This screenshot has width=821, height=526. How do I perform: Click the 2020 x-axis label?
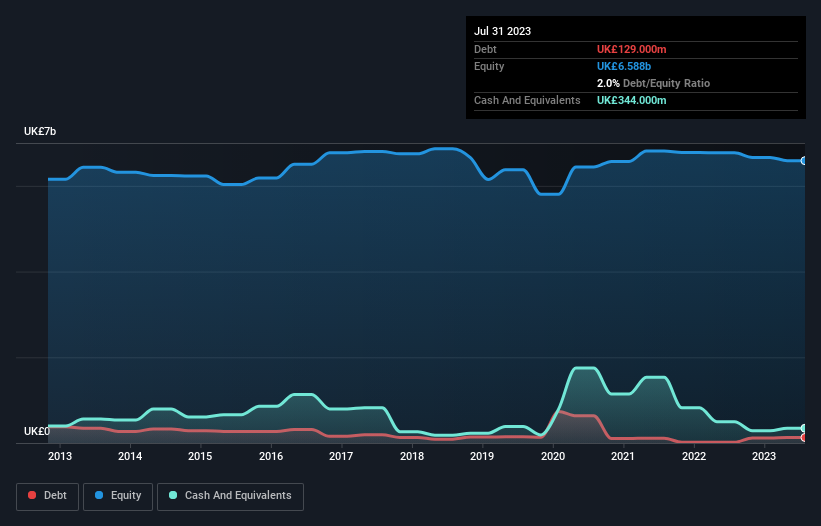click(553, 456)
